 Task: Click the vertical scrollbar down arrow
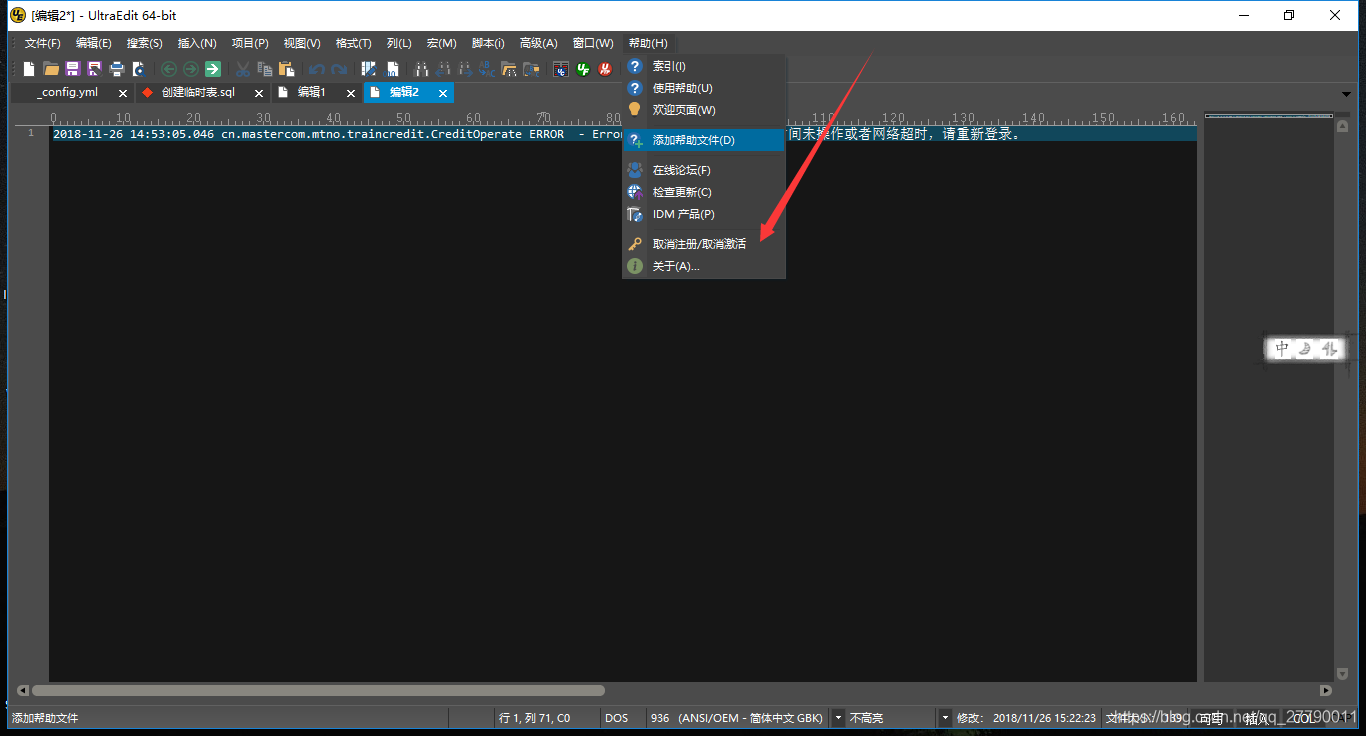[x=1342, y=673]
